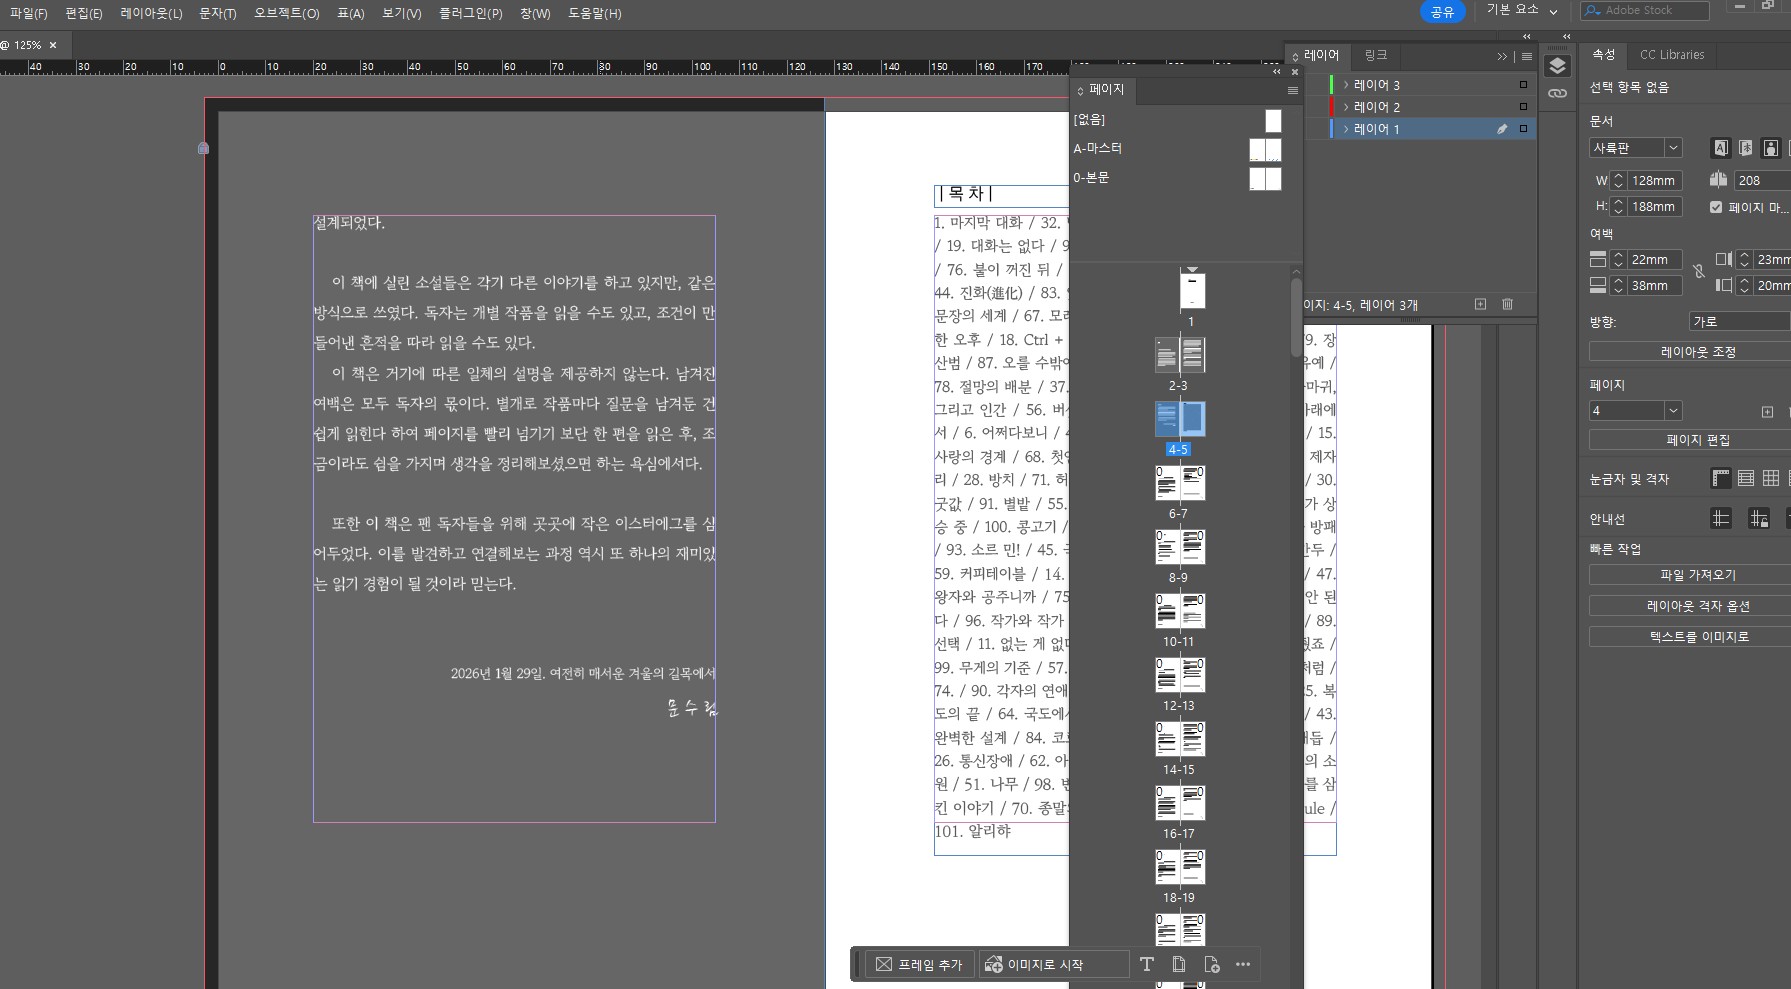Toggle the rulers icon under 눈금자 및 격자
Viewport: 1791px width, 989px height.
(1721, 479)
